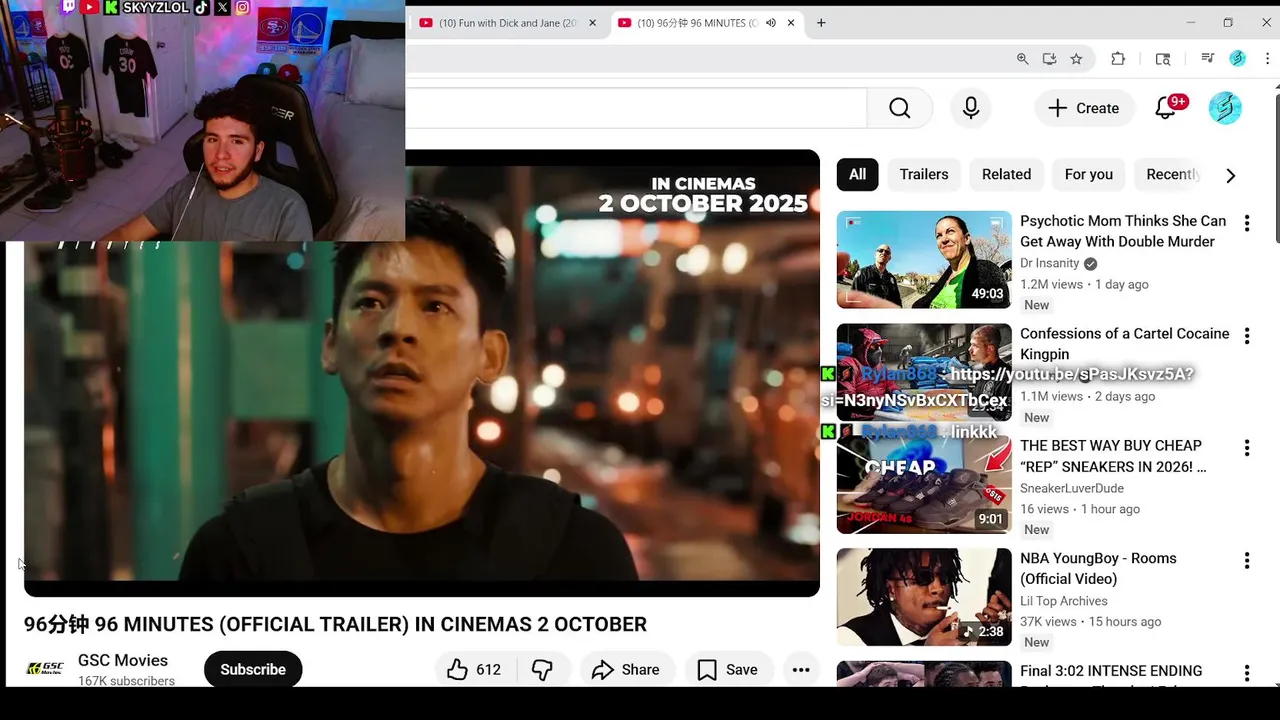This screenshot has width=1280, height=720.
Task: Click the install app icon in address bar
Action: pos(1049,59)
